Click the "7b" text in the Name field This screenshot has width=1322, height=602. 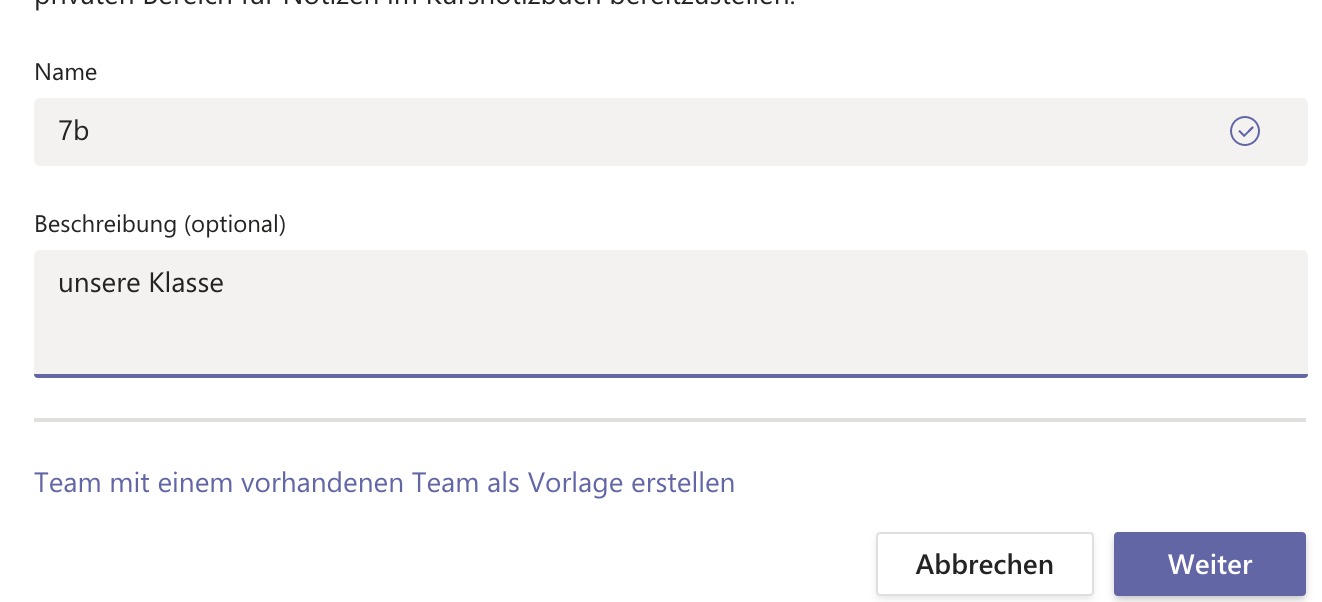(74, 131)
